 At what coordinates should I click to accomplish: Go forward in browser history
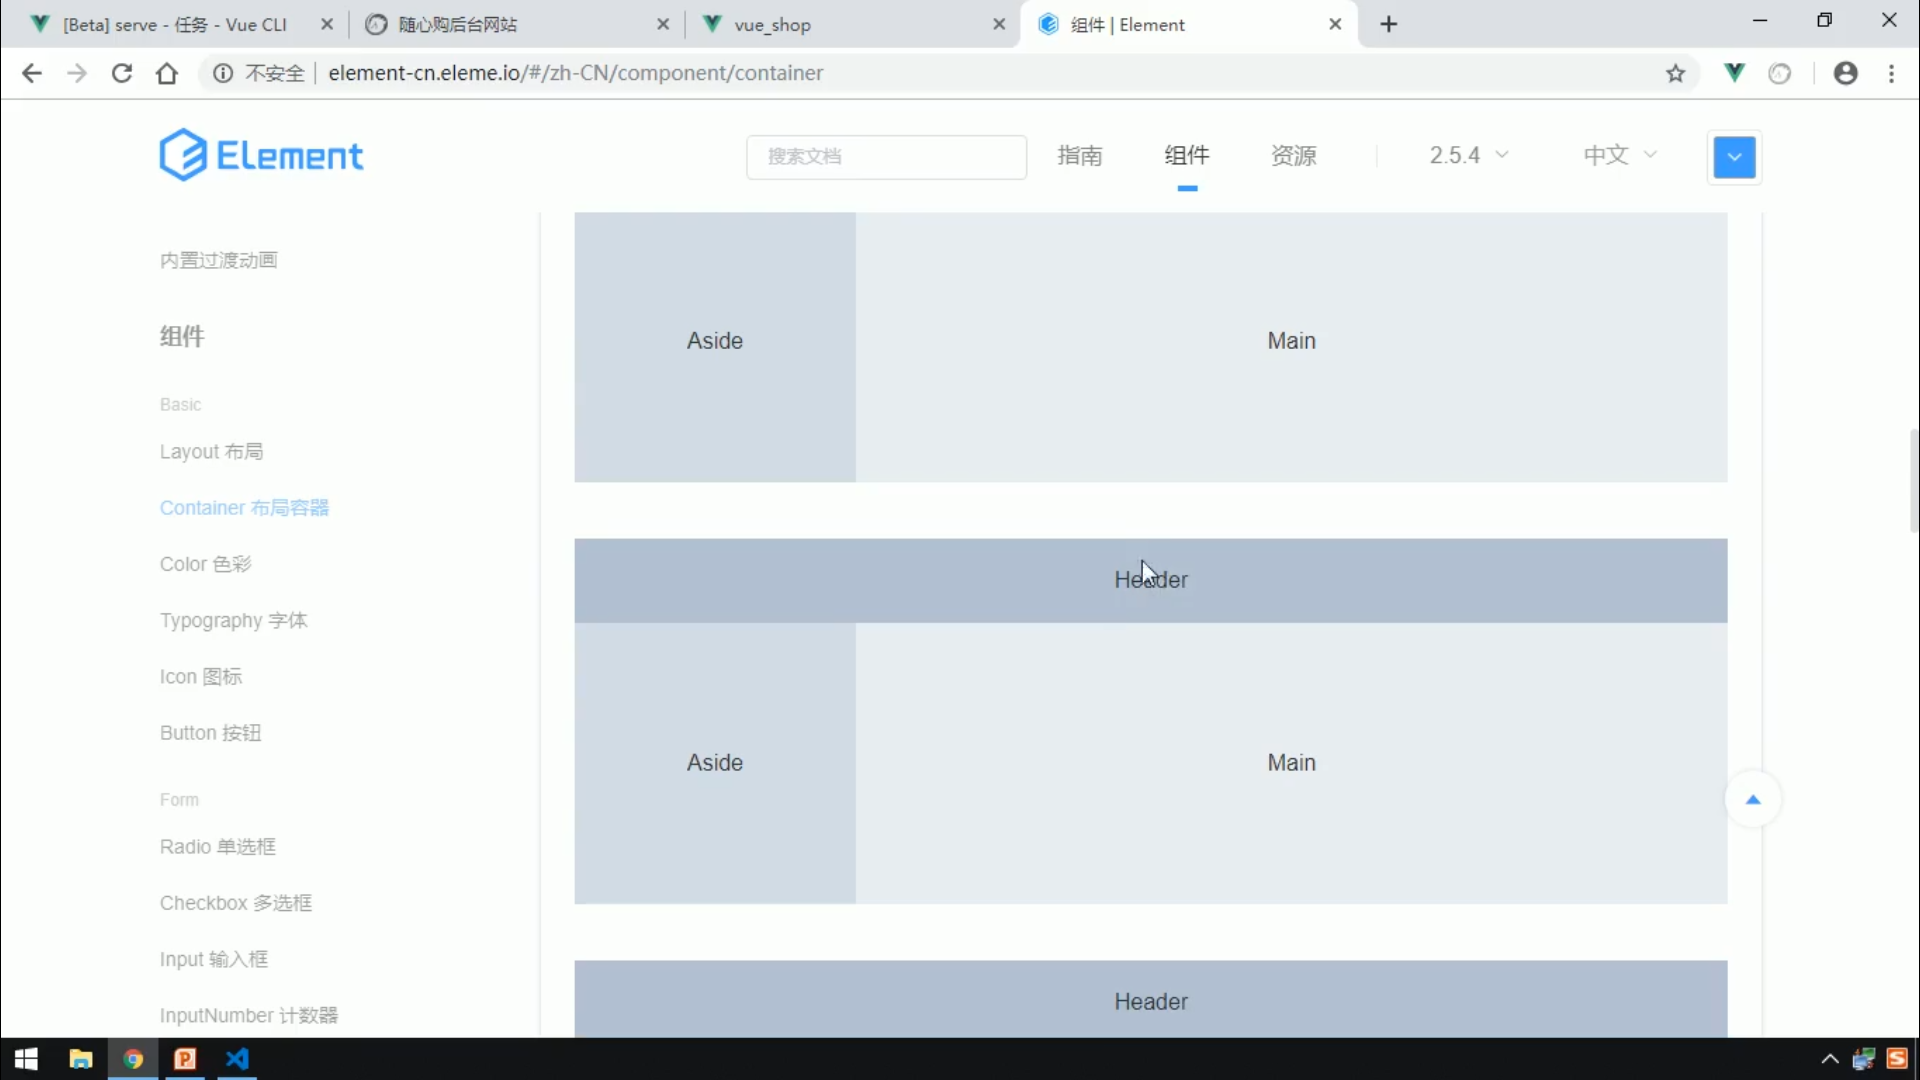[x=77, y=73]
